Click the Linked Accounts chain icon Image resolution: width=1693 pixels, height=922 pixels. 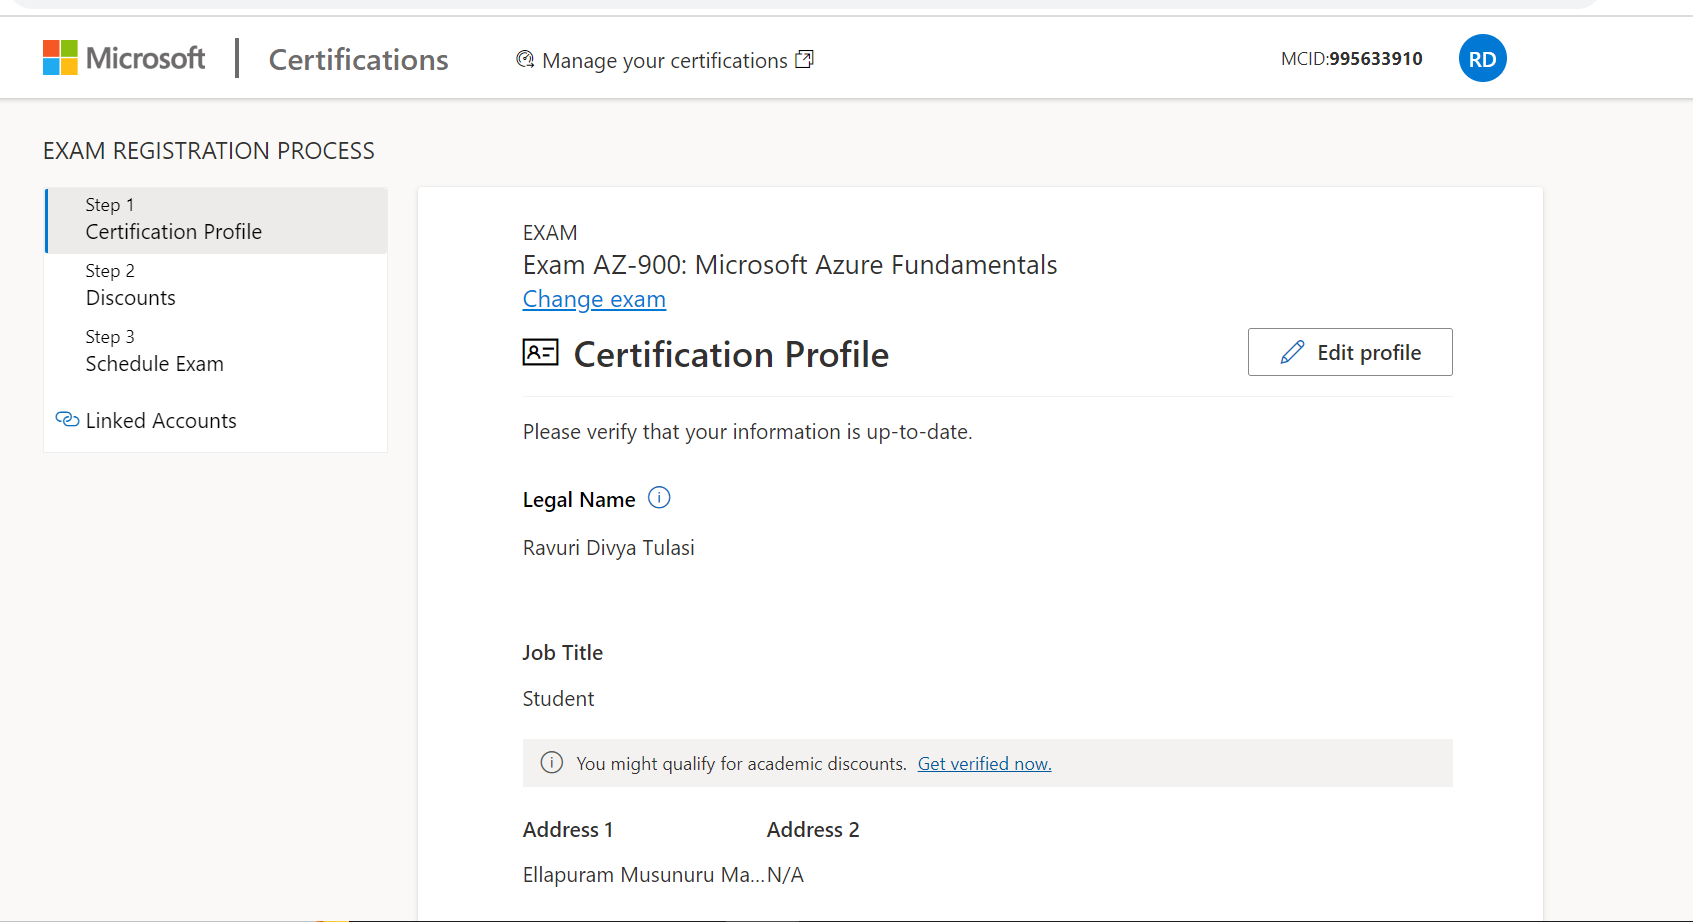(67, 420)
